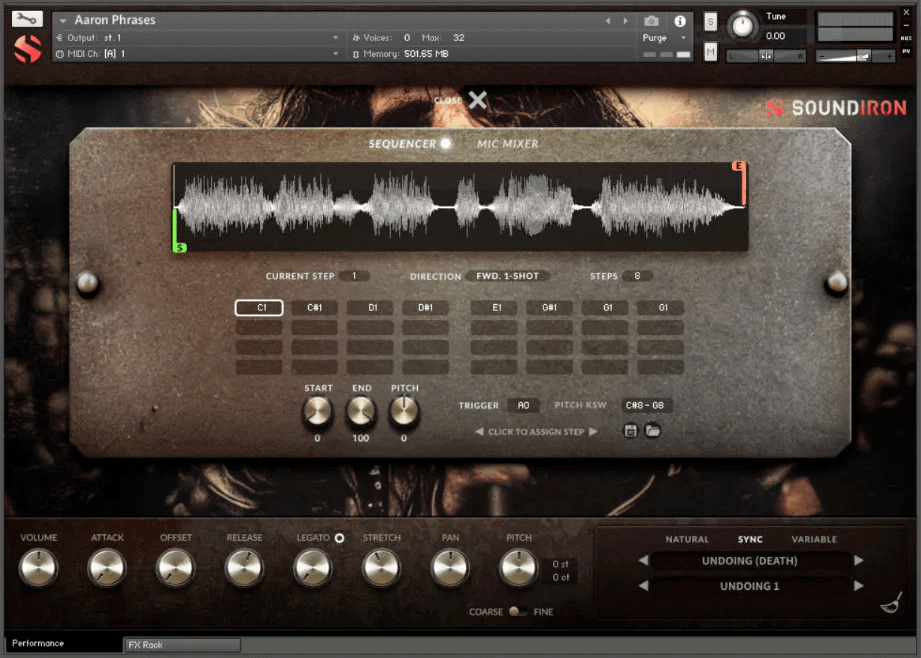This screenshot has height=658, width=921.
Task: Close the sequencer panel with the X
Action: [478, 100]
